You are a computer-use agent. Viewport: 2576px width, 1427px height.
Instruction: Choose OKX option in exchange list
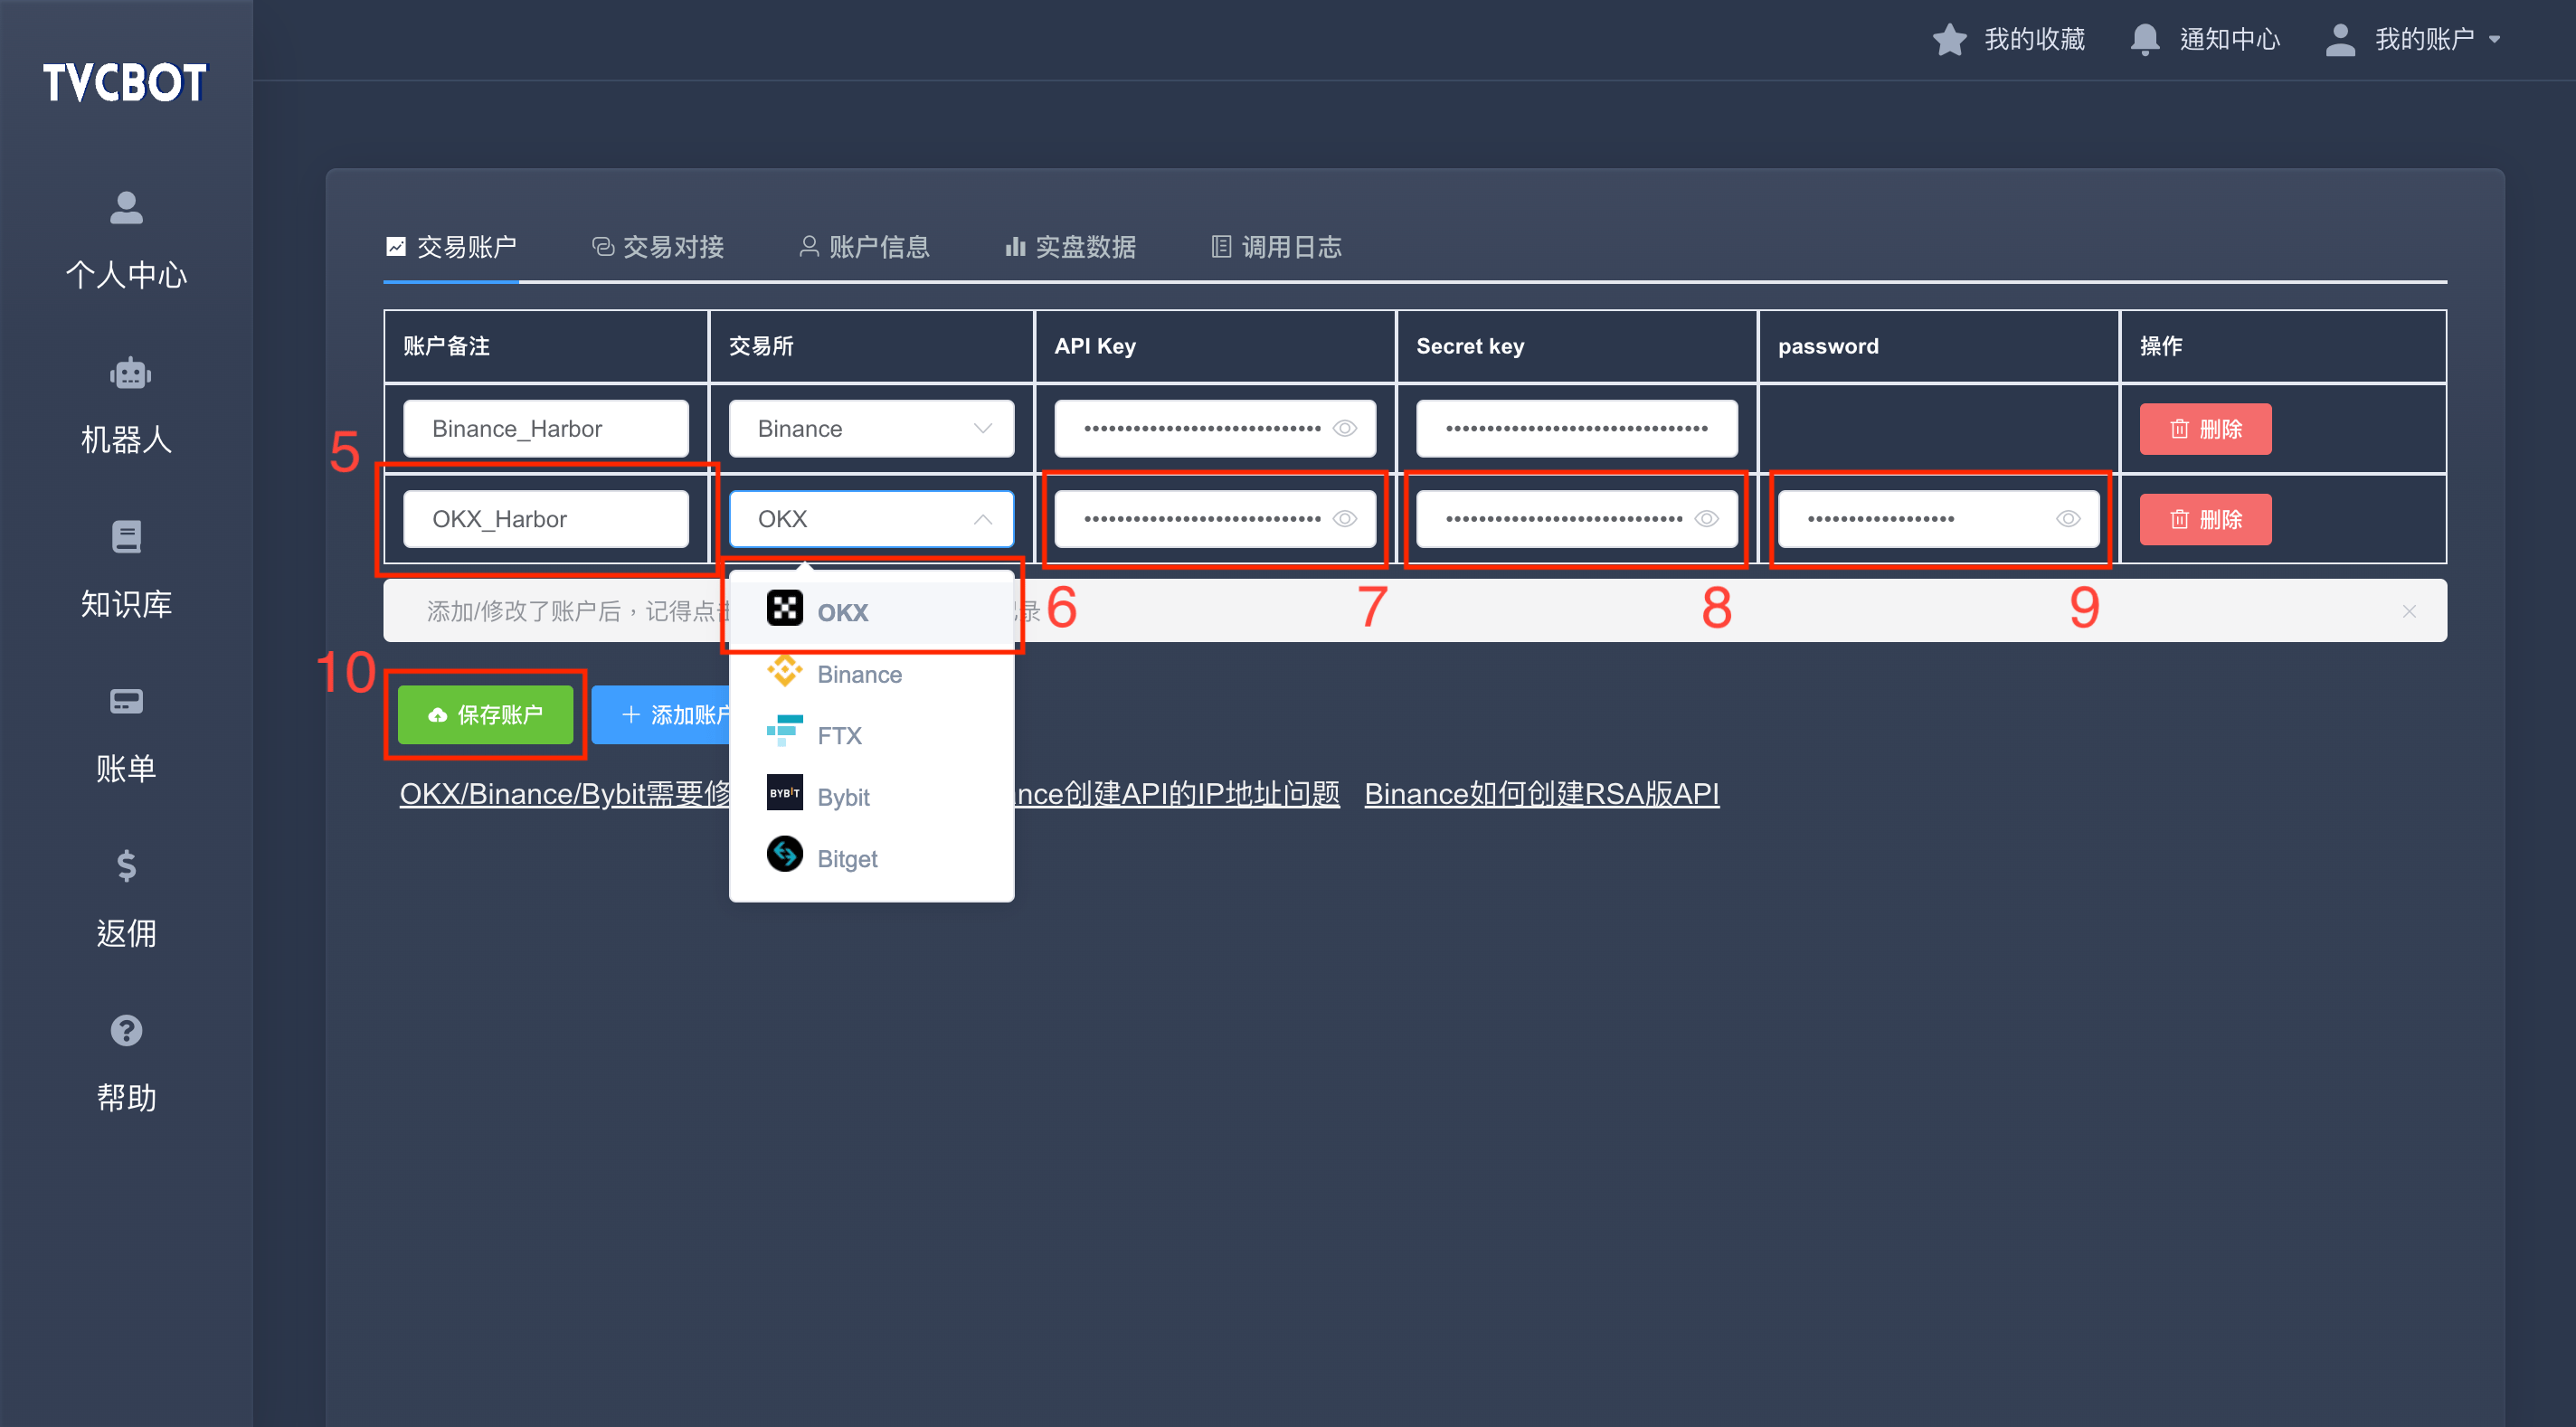871,613
